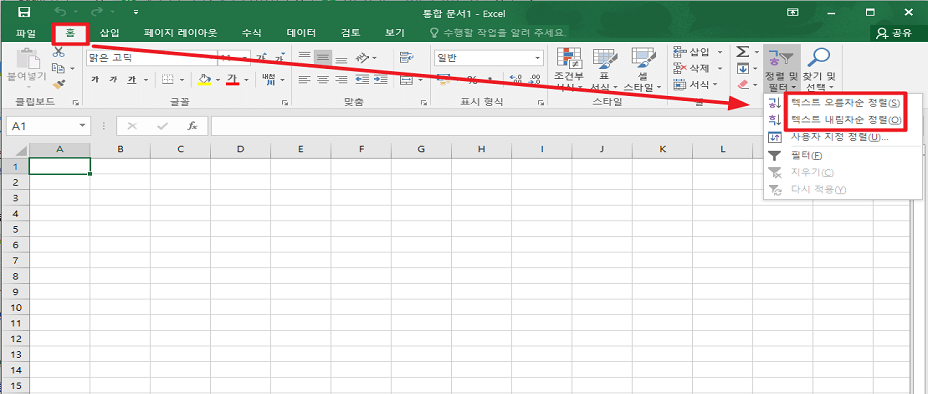This screenshot has width=928, height=394.
Task: Click the text orientation icon
Action: point(362,58)
